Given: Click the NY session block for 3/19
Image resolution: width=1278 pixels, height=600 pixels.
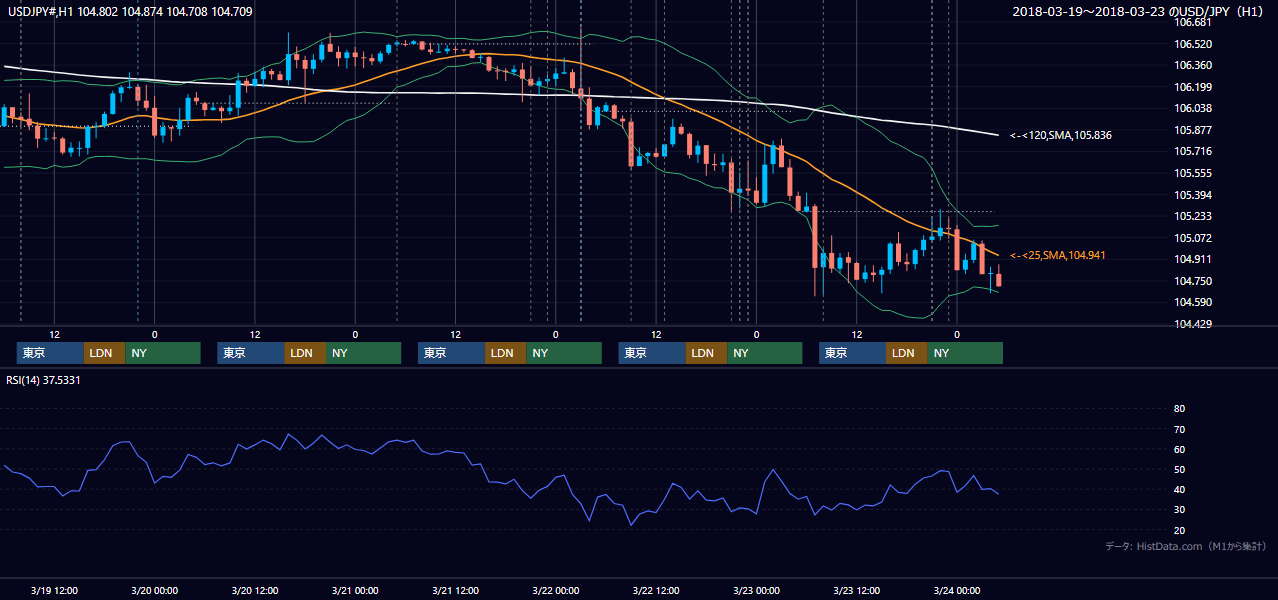Looking at the screenshot, I should [x=163, y=353].
